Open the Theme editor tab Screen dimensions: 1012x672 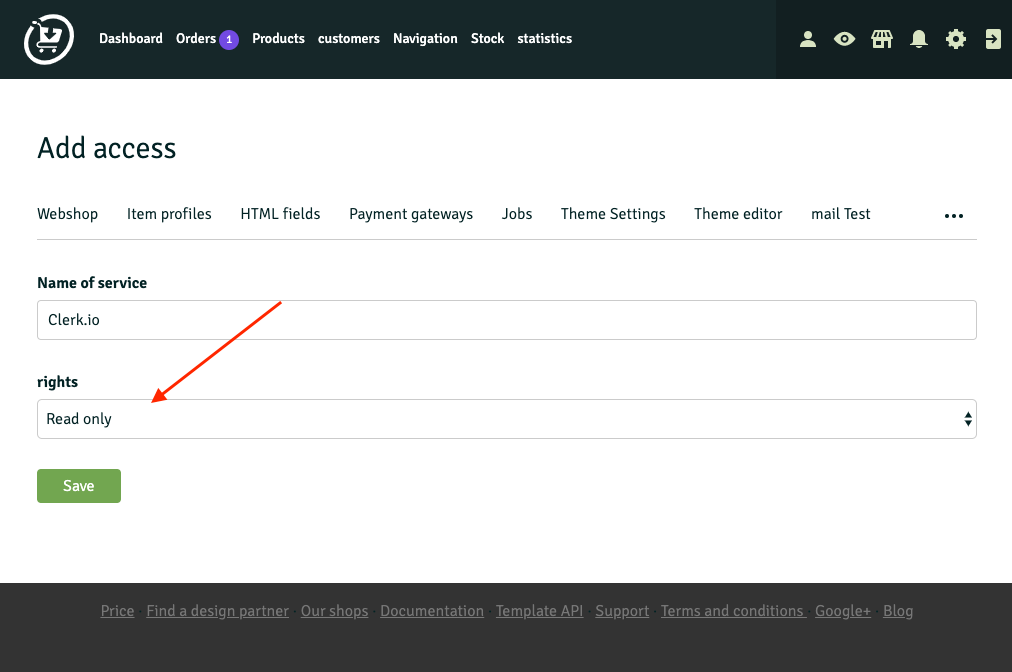(x=738, y=214)
